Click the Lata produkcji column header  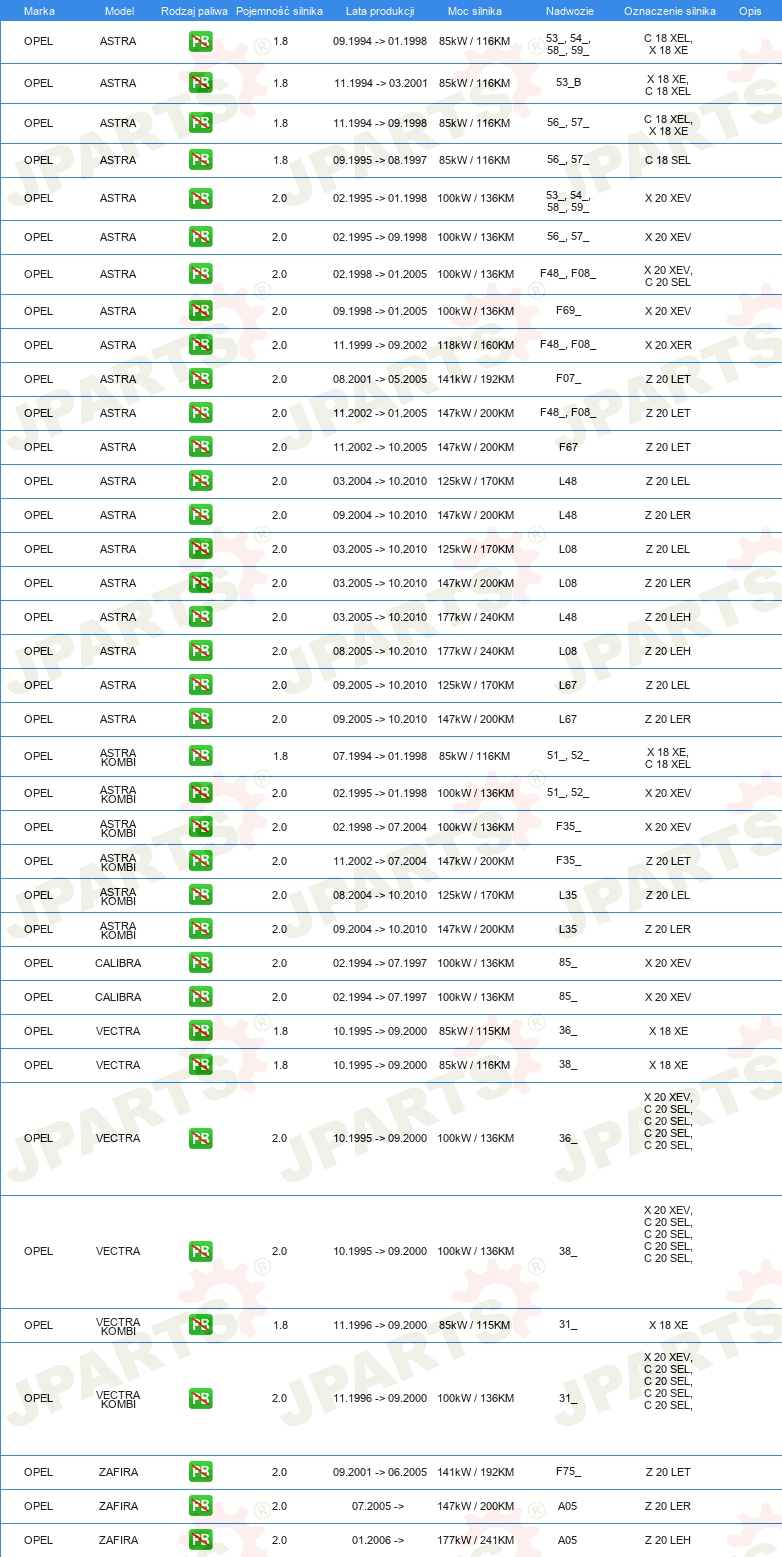[380, 11]
